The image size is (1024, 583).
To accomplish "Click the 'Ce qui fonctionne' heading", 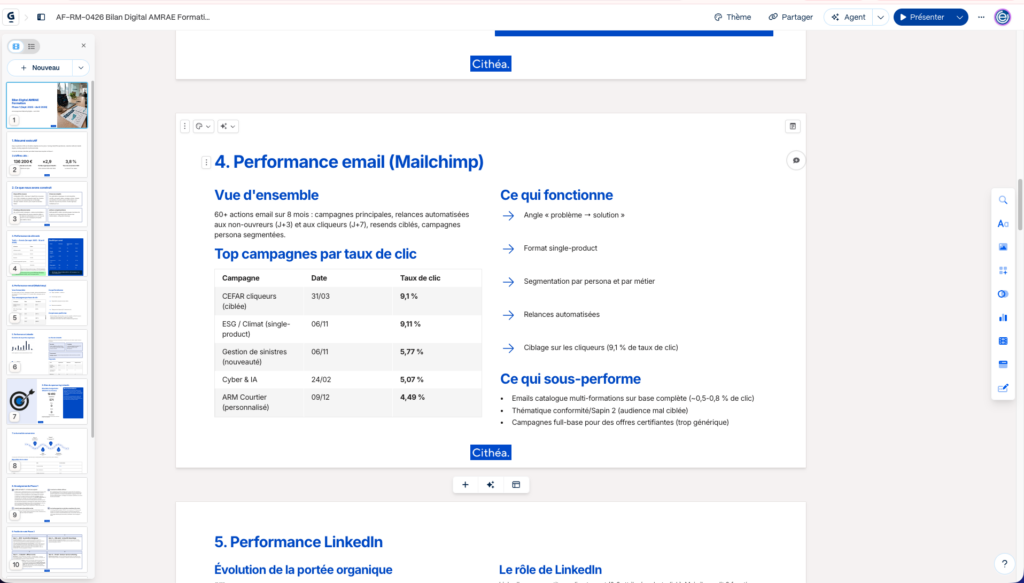I will [x=556, y=195].
